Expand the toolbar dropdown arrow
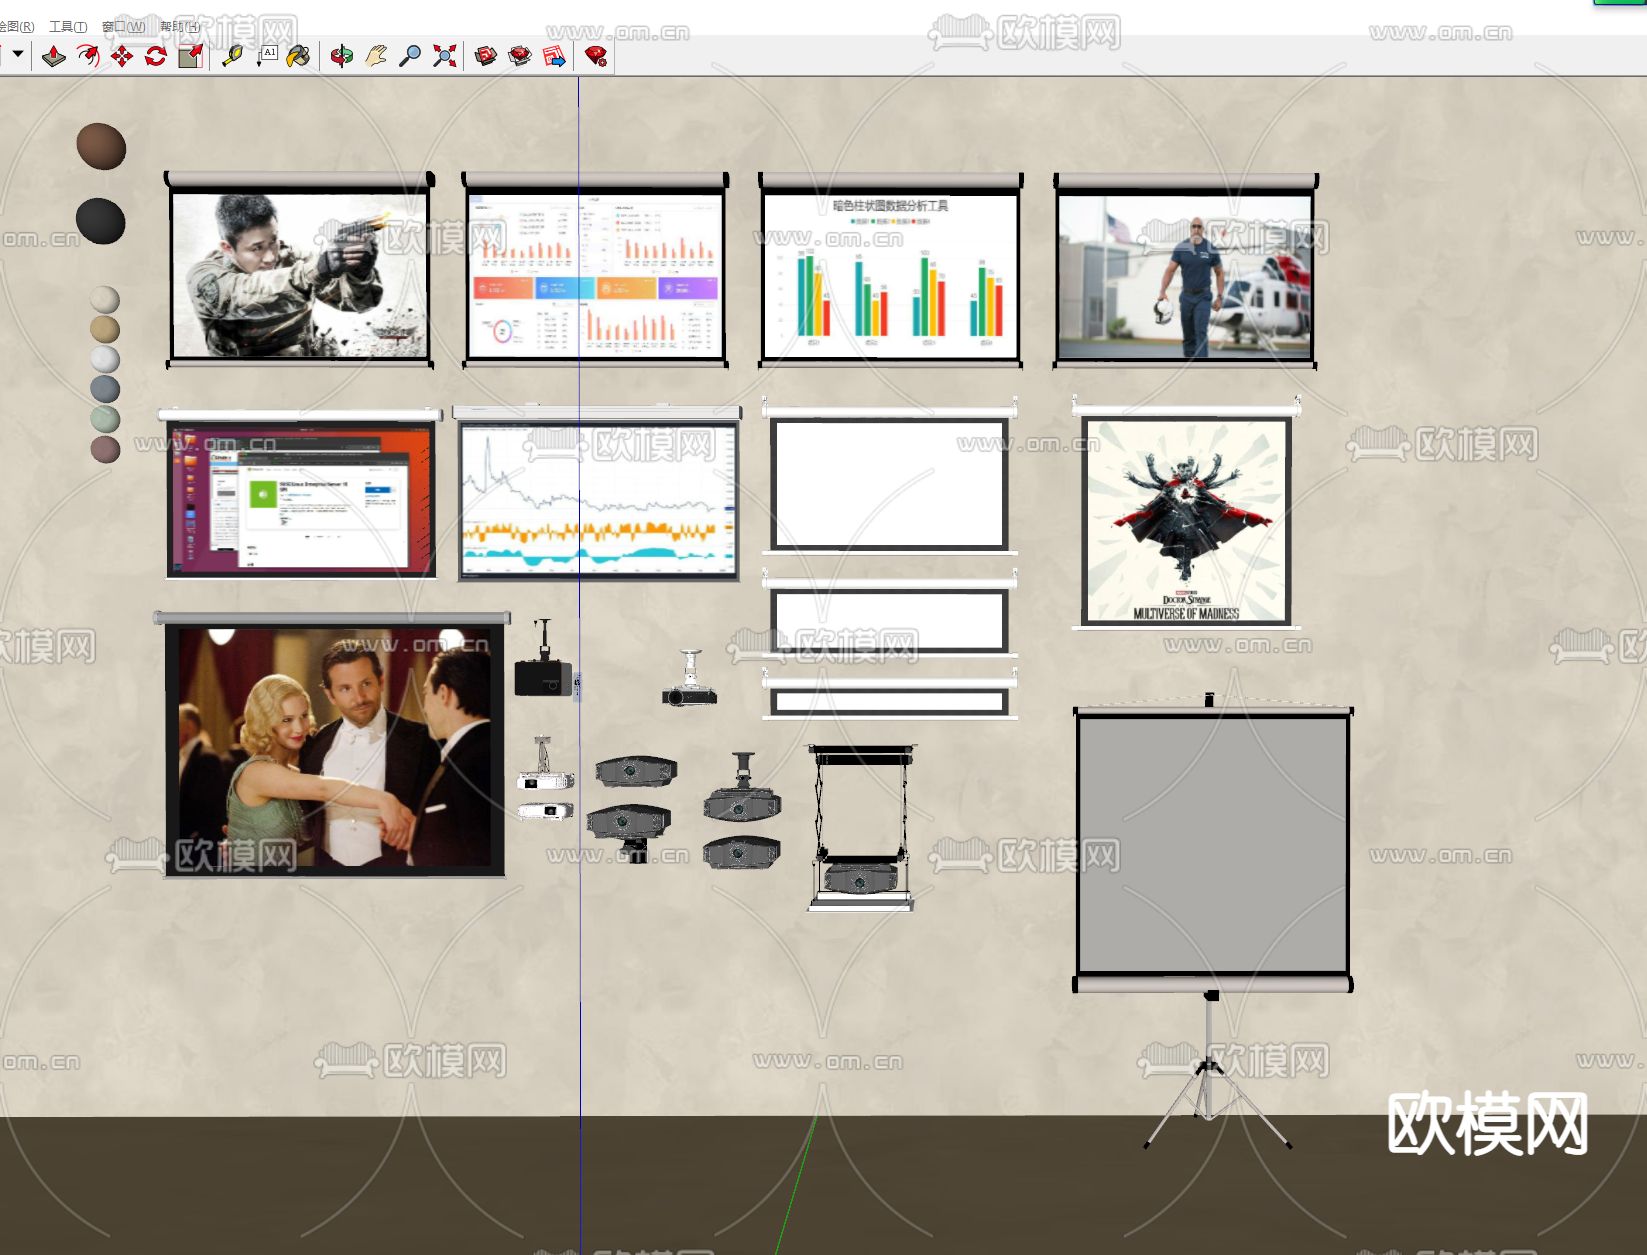The image size is (1647, 1255). 18,55
